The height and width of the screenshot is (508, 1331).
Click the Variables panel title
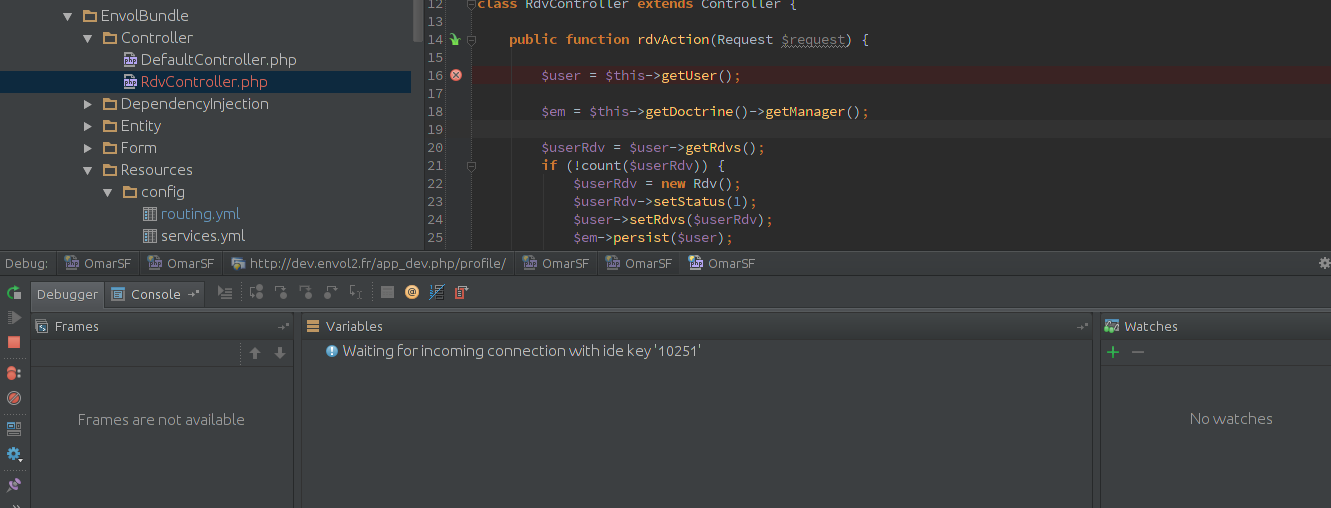[x=354, y=327]
